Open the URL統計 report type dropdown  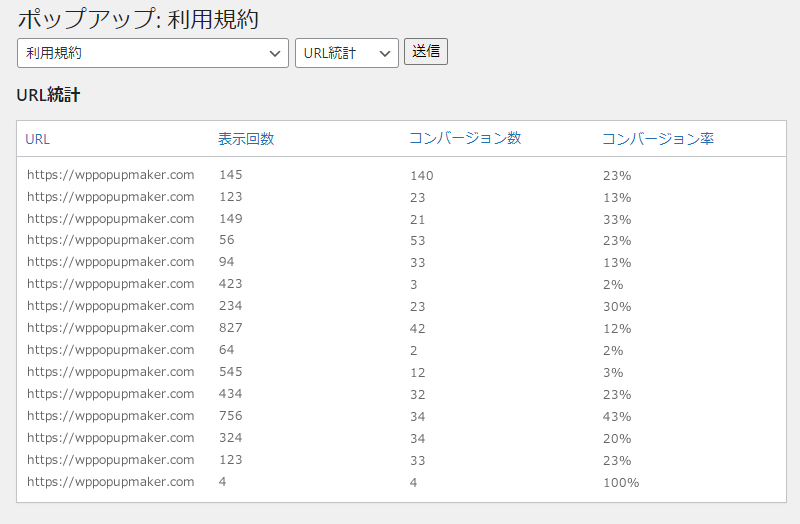tap(346, 53)
